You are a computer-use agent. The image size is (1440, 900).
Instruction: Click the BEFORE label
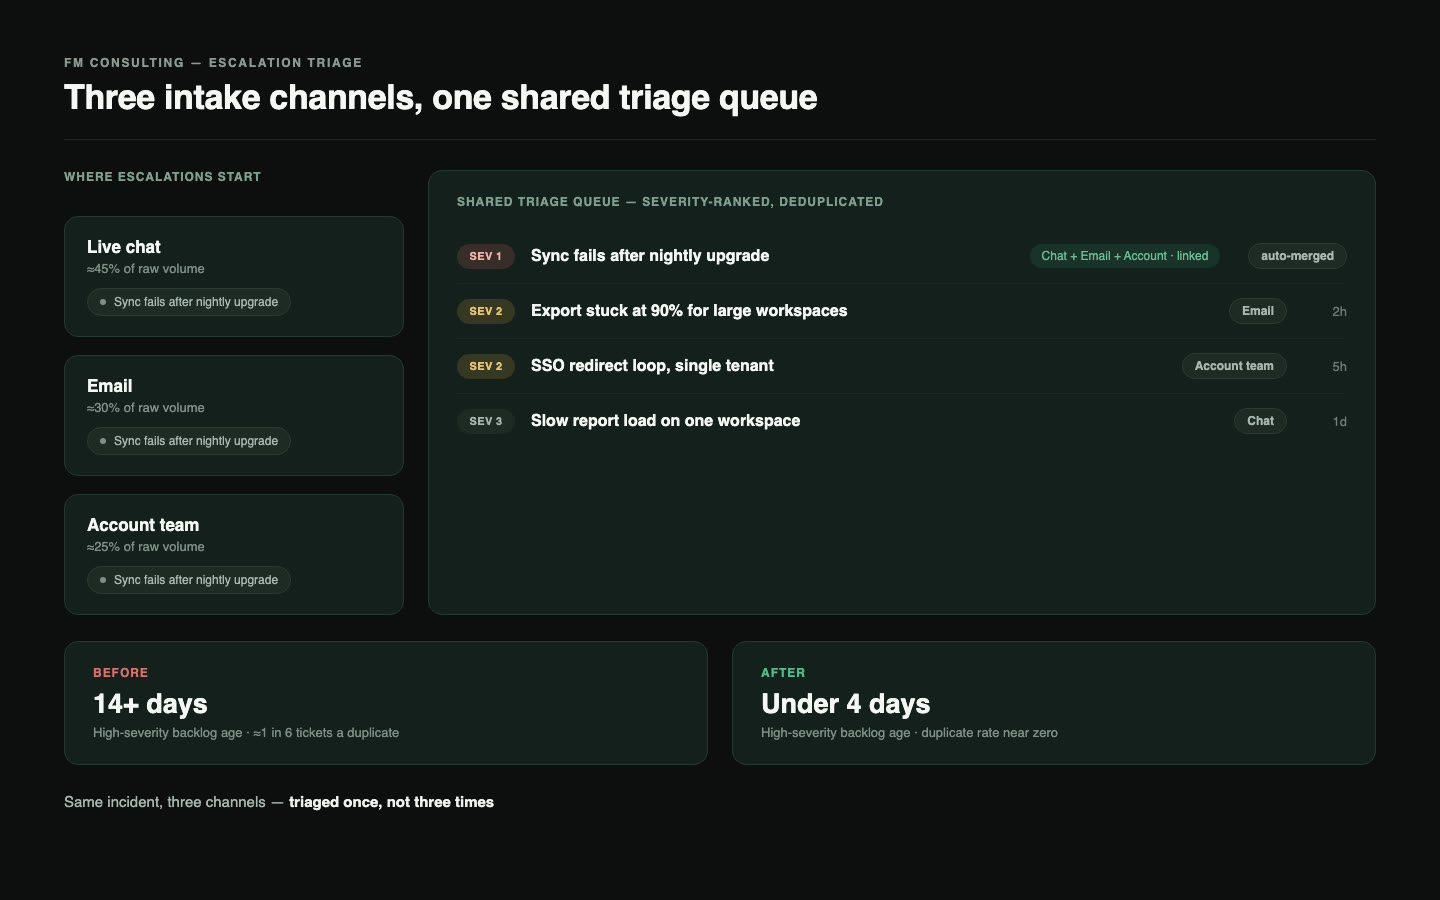(121, 673)
